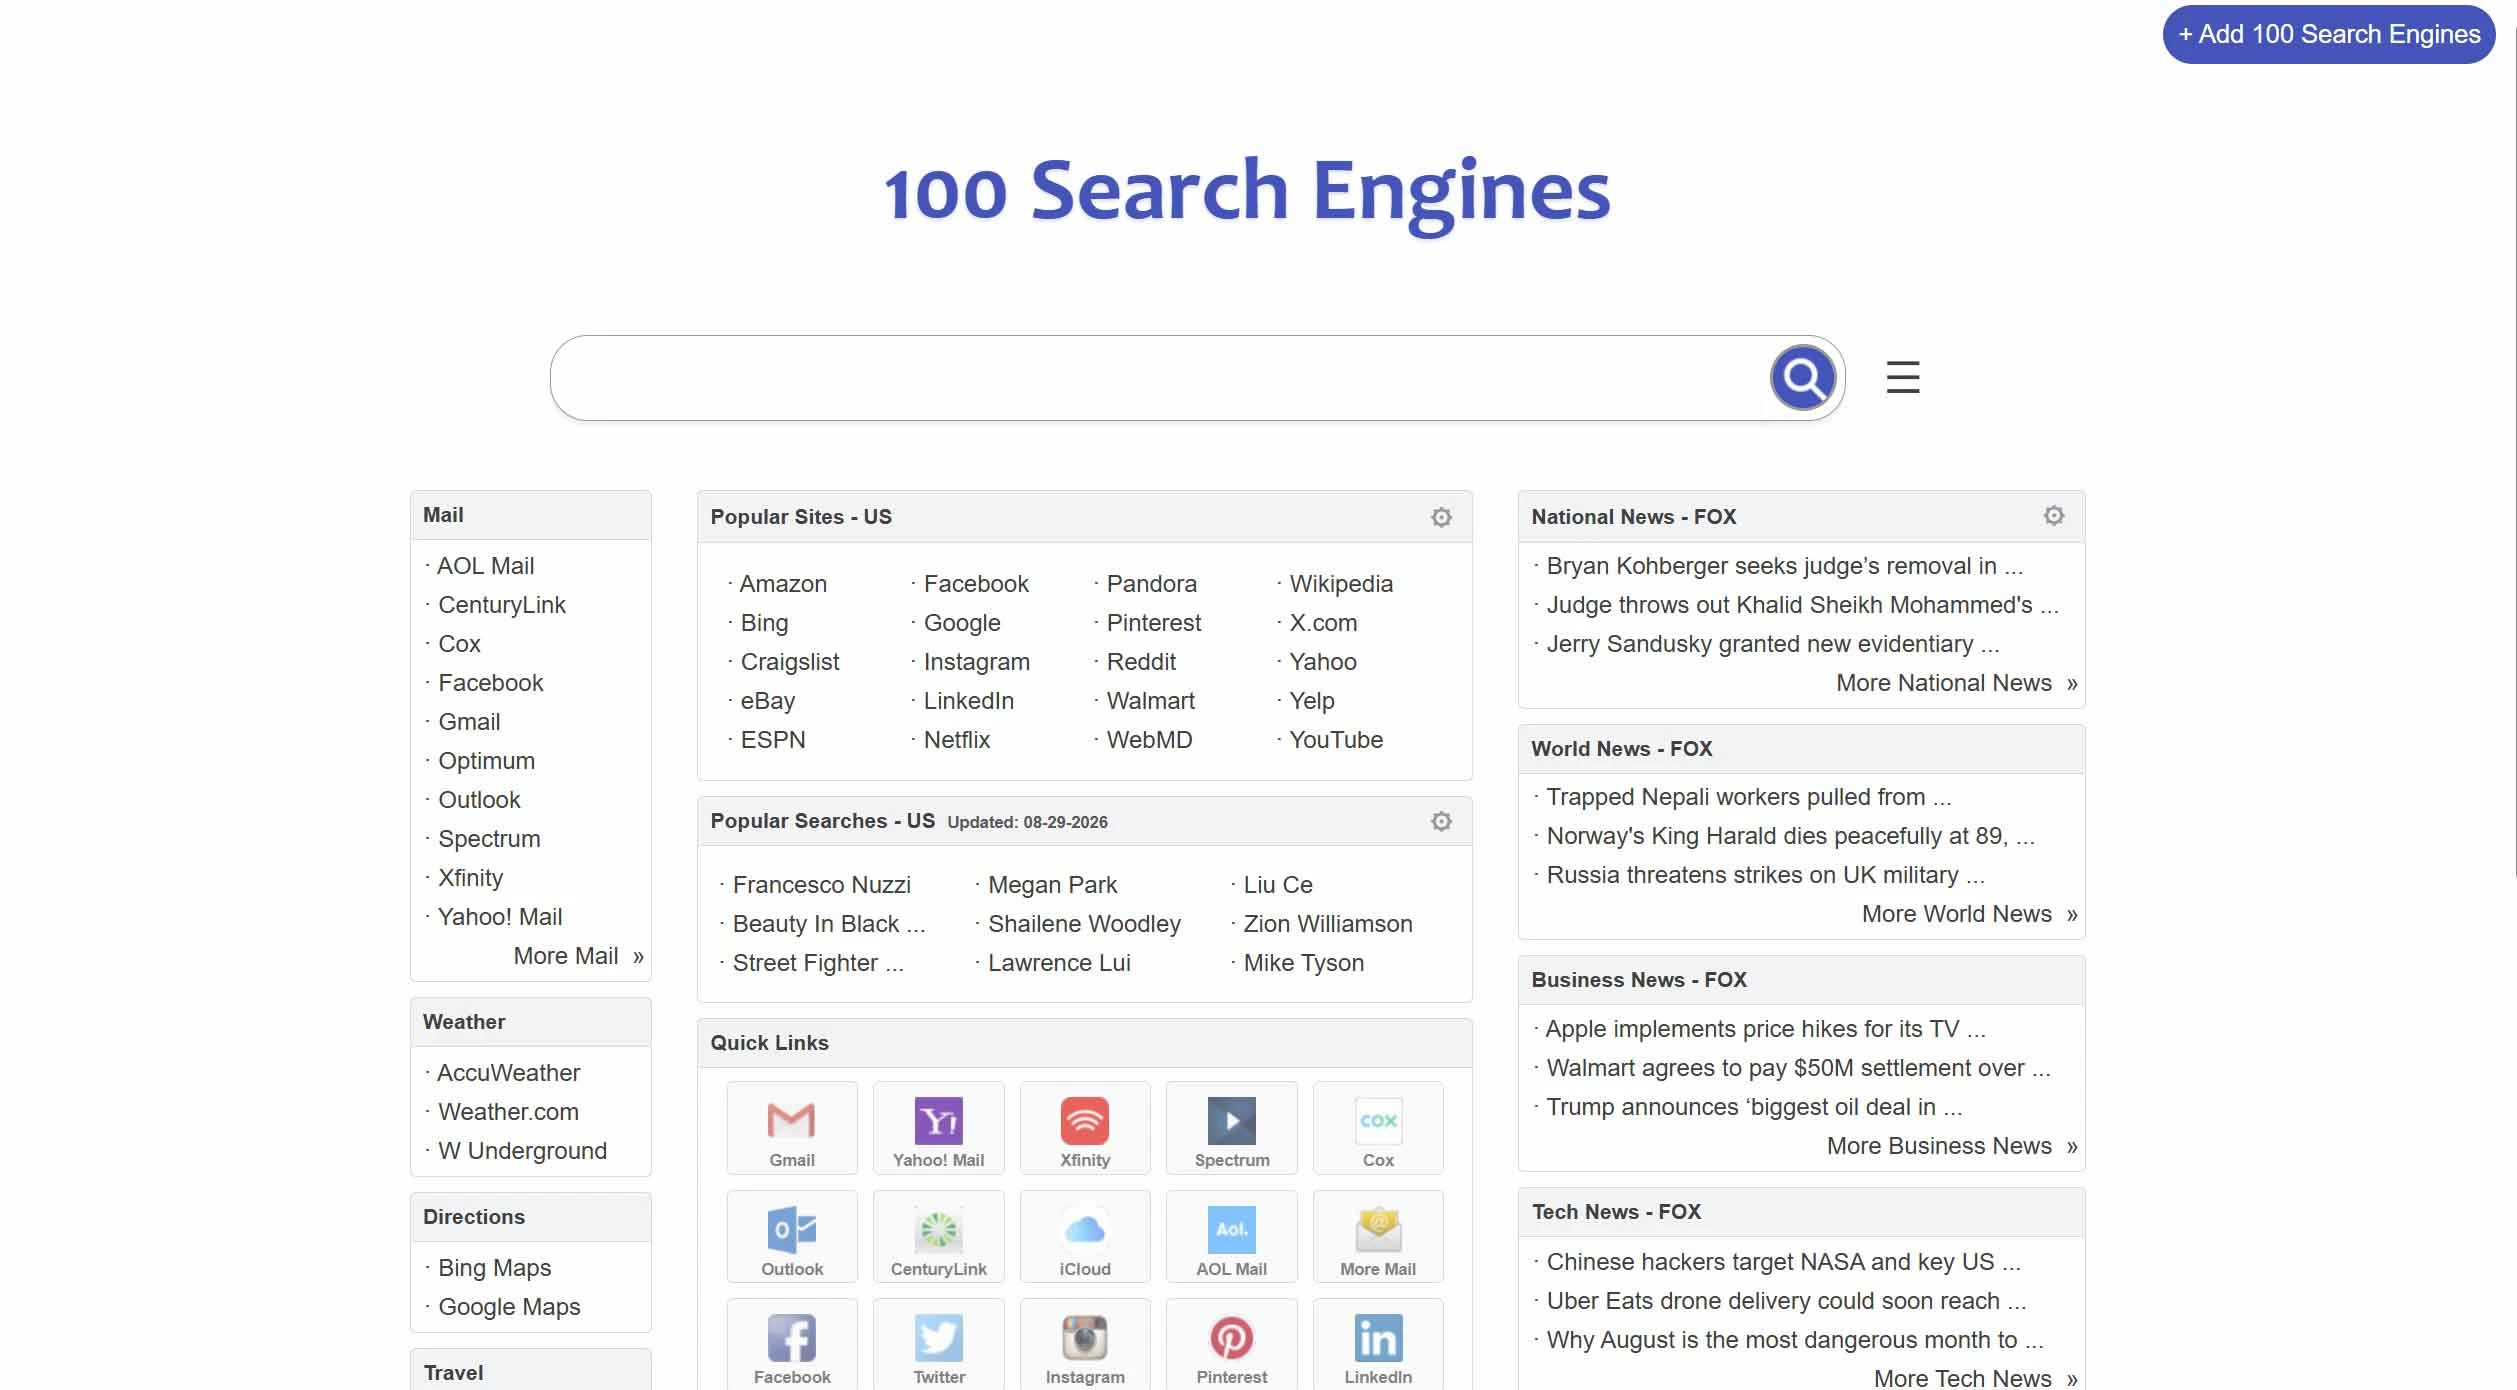Click the blue magnifier search button

(x=1802, y=378)
